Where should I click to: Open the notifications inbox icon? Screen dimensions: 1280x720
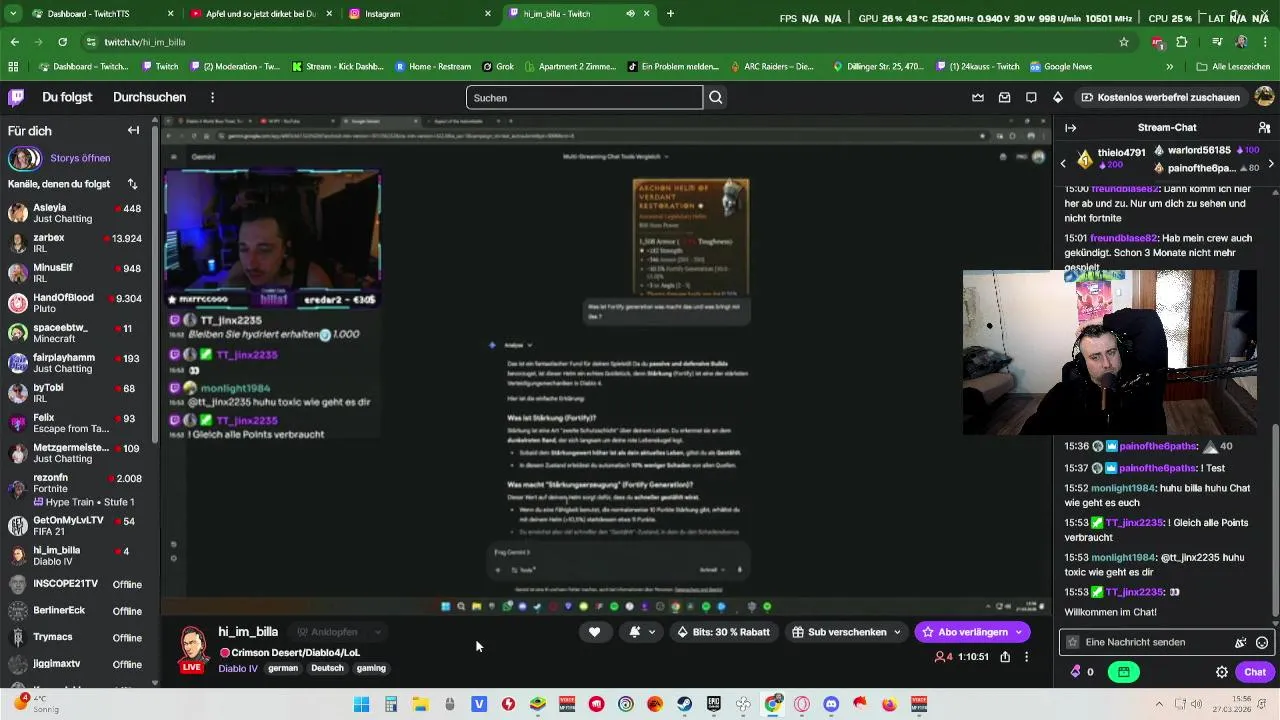point(1005,97)
